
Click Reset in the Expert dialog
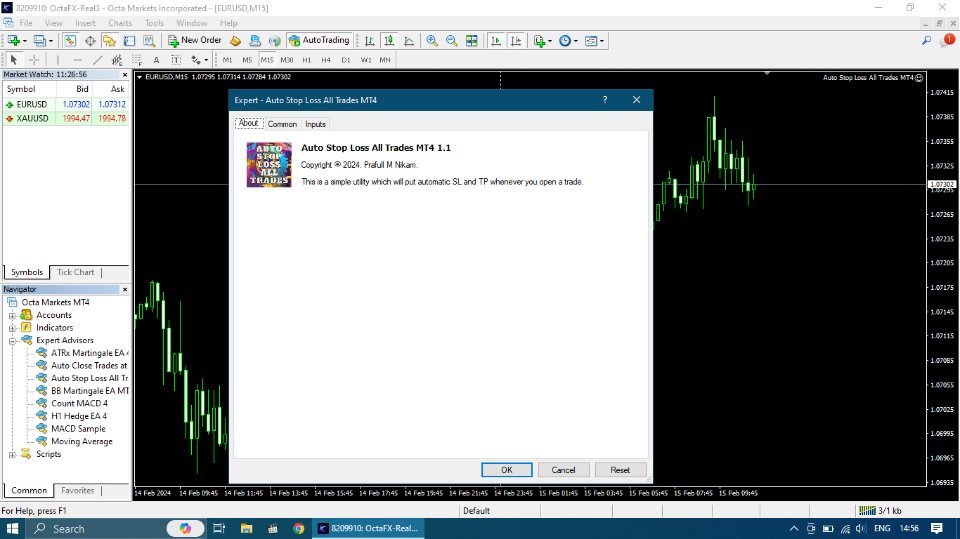620,470
